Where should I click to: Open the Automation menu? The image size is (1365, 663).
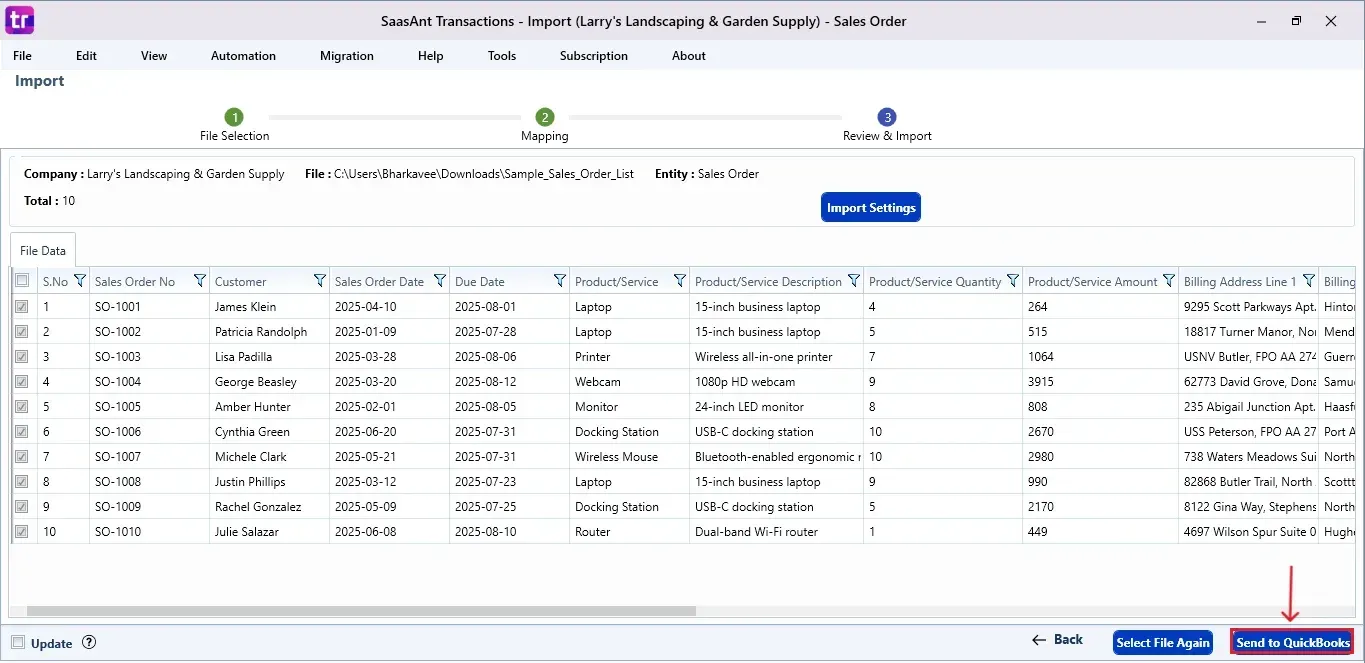pyautogui.click(x=243, y=56)
